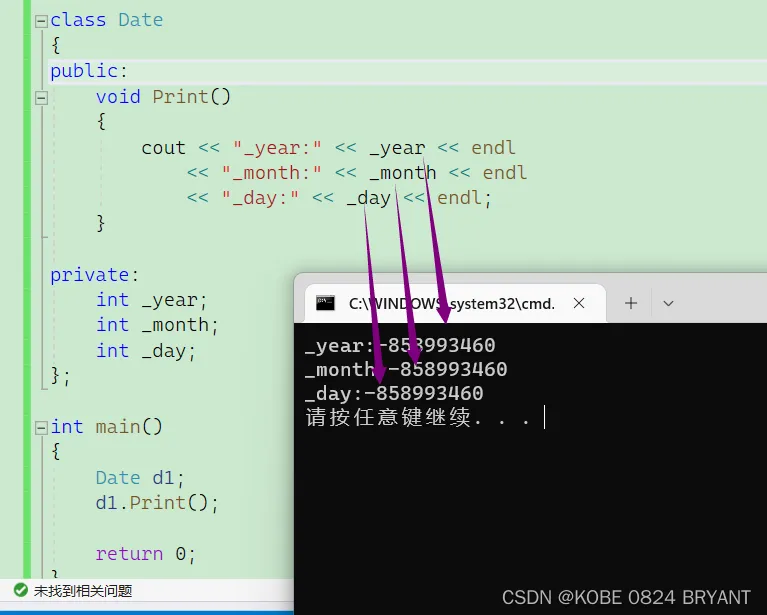767x615 pixels.
Task: Collapse the void Print() function block
Action: 41,98
